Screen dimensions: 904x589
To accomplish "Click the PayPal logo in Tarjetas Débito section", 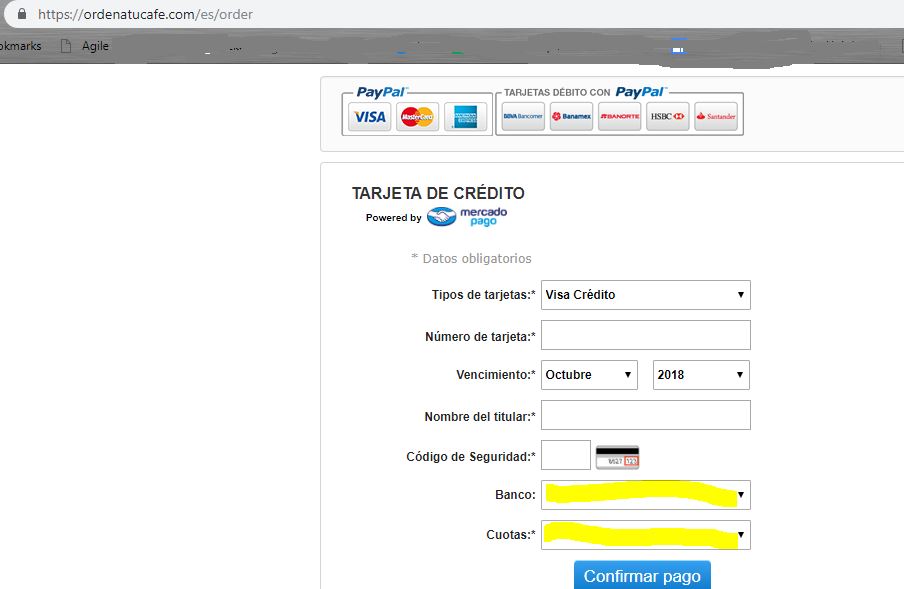I will (641, 92).
